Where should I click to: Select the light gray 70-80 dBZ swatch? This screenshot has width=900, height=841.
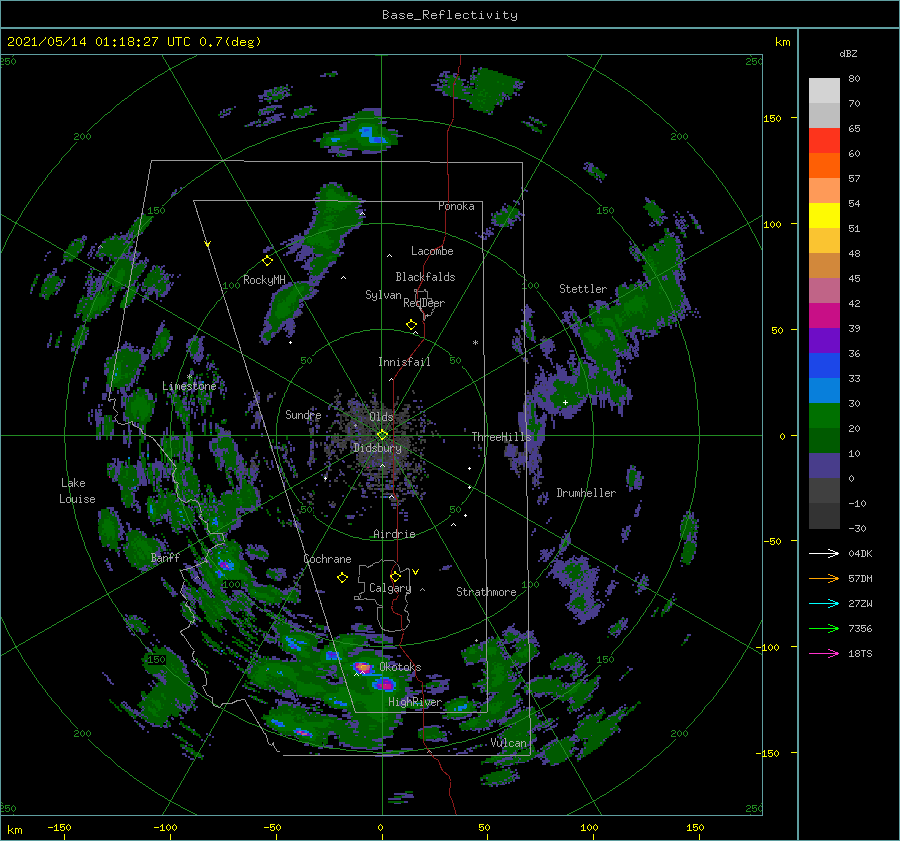coord(824,91)
